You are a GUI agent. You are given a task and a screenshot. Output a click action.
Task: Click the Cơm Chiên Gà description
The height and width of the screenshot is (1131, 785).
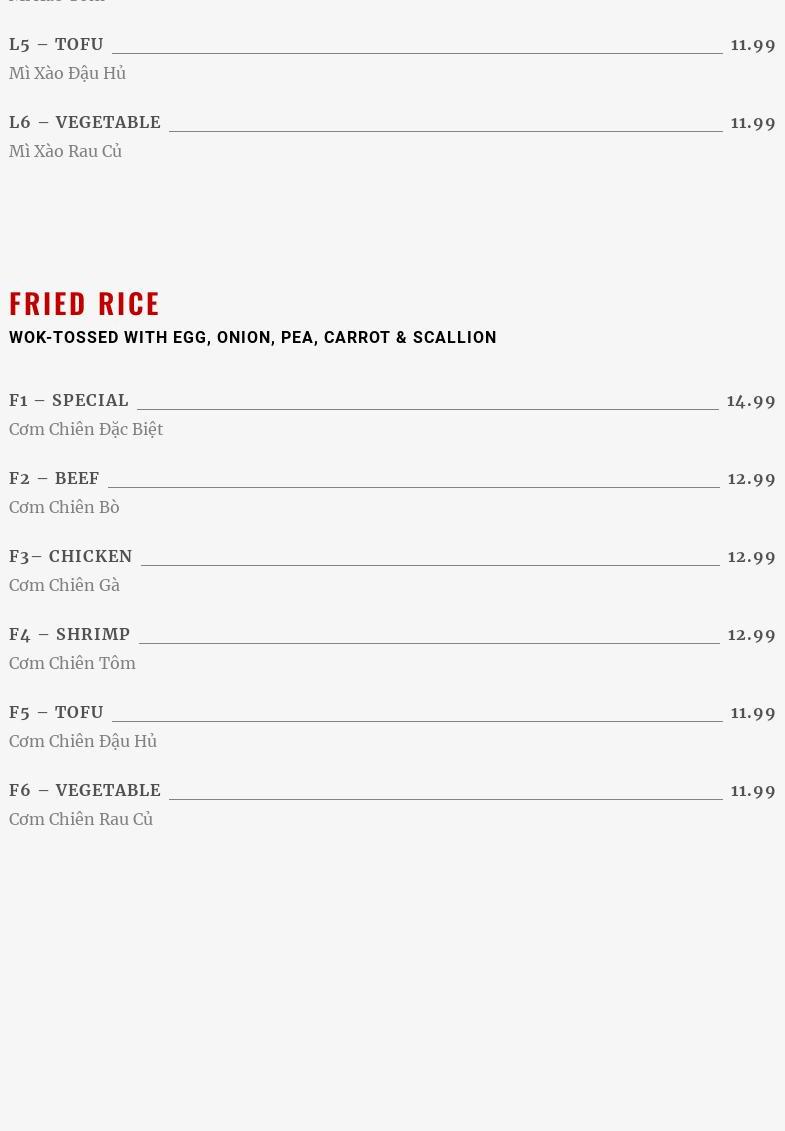pyautogui.click(x=64, y=586)
